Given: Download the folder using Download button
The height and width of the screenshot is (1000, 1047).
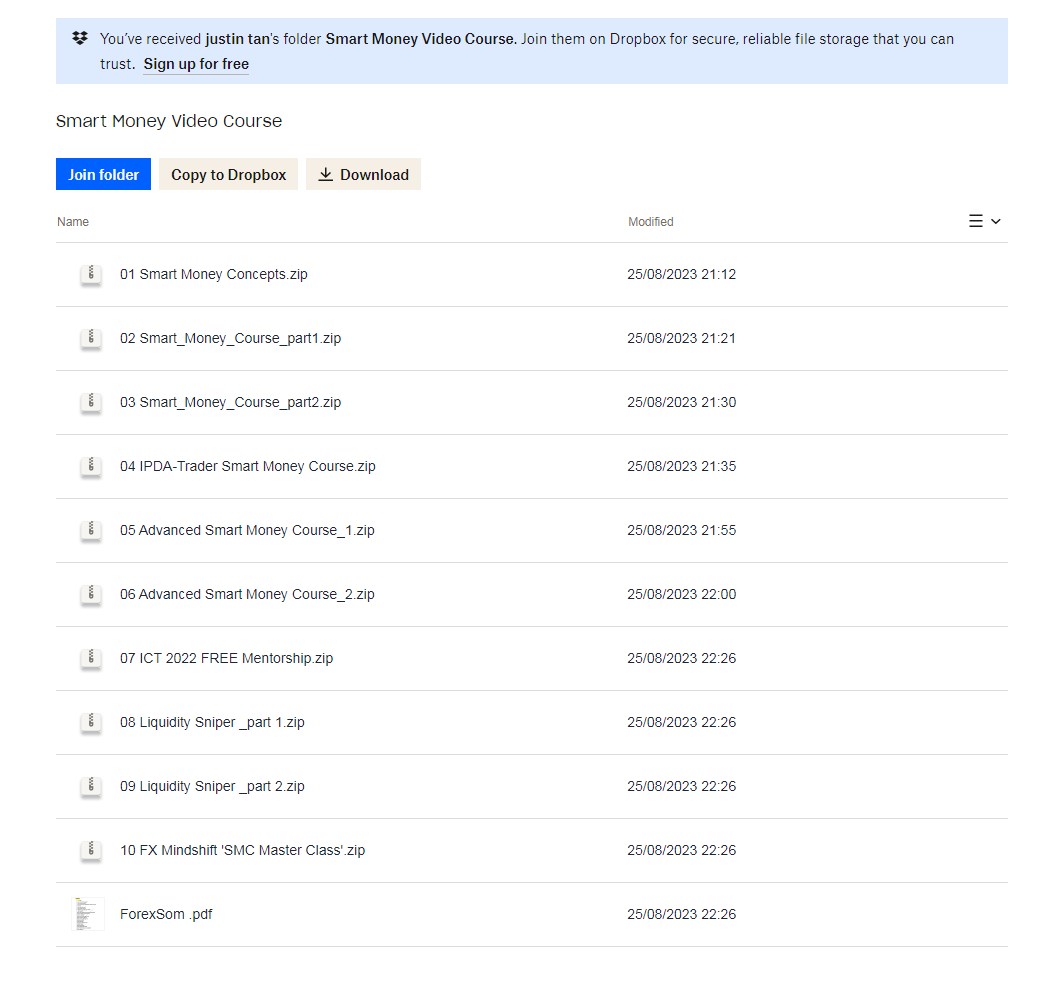Looking at the screenshot, I should [x=363, y=175].
